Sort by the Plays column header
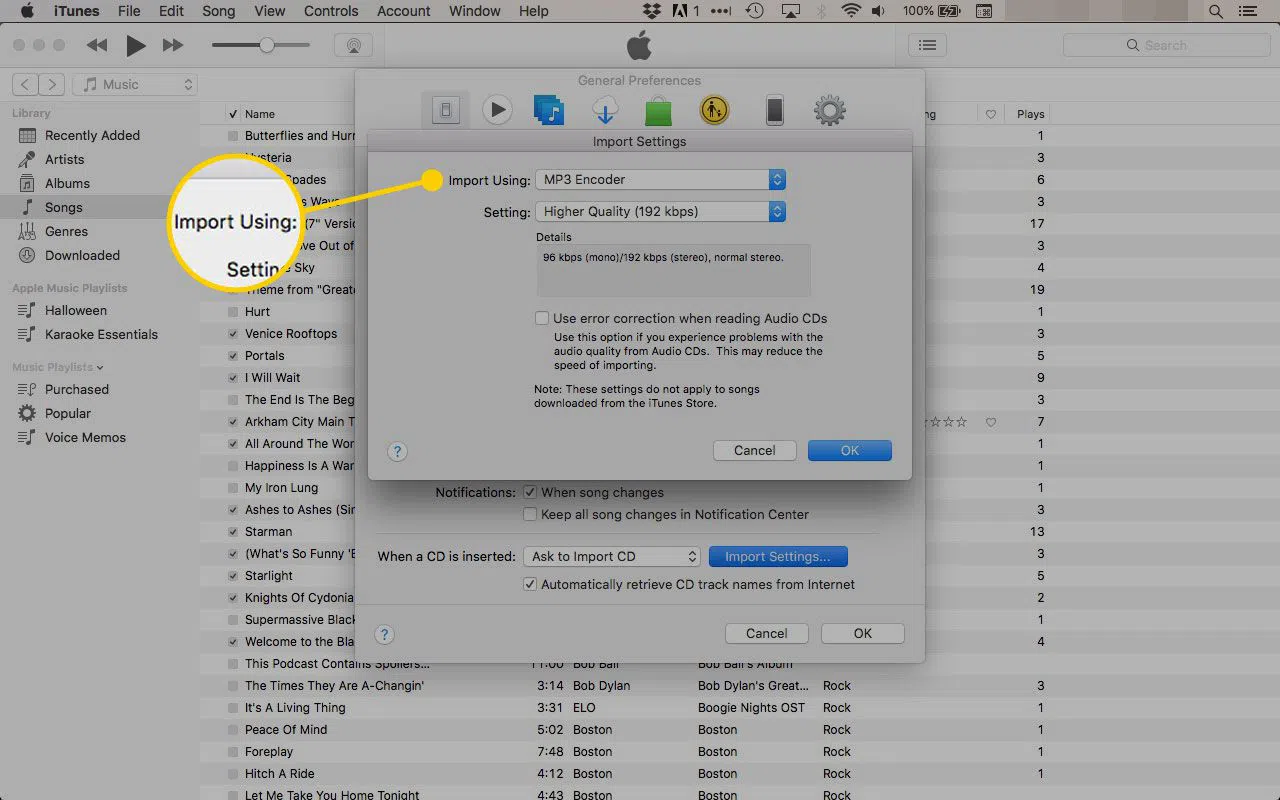The width and height of the screenshot is (1280, 800). coord(1031,114)
